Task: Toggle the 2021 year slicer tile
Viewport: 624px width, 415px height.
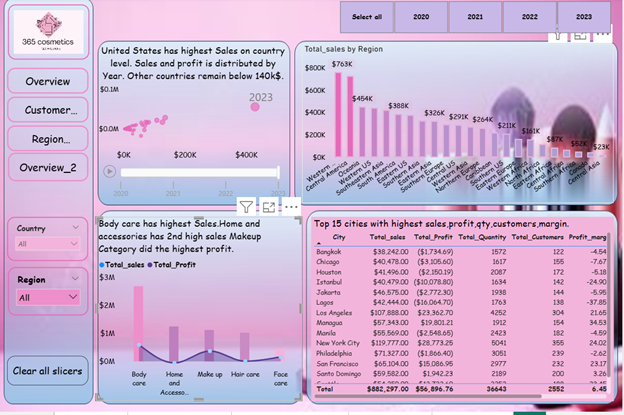Action: pos(475,17)
